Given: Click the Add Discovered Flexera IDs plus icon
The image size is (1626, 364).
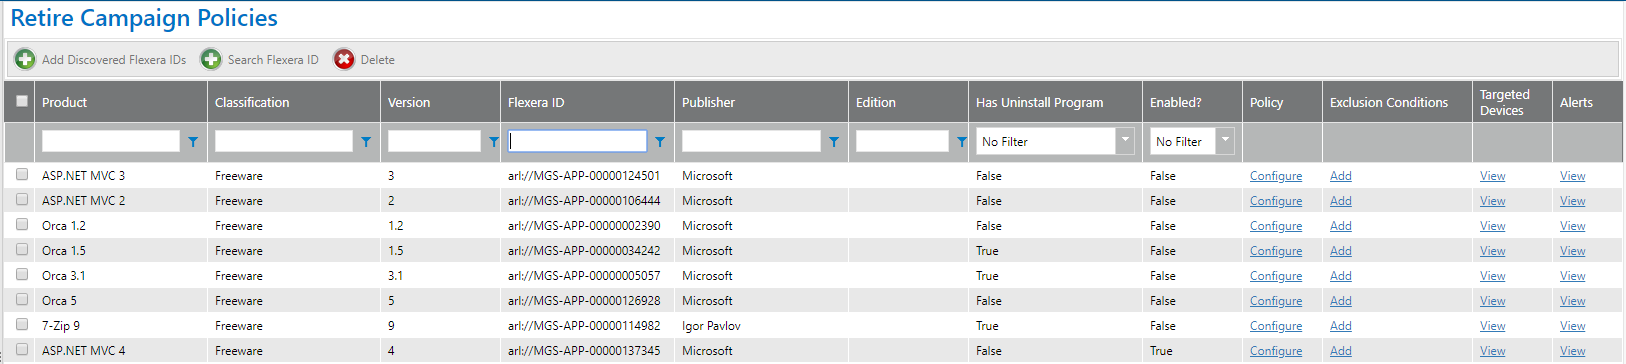Looking at the screenshot, I should 25,60.
